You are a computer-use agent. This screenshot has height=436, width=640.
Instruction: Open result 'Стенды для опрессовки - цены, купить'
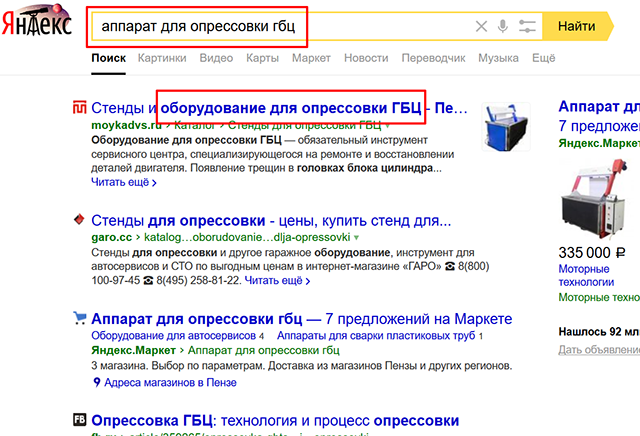click(x=271, y=220)
